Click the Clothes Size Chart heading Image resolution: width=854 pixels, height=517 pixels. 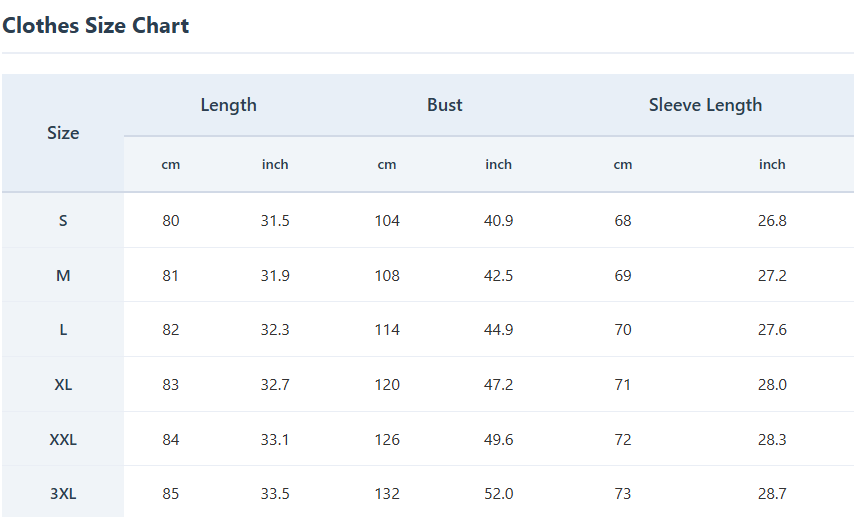[96, 26]
